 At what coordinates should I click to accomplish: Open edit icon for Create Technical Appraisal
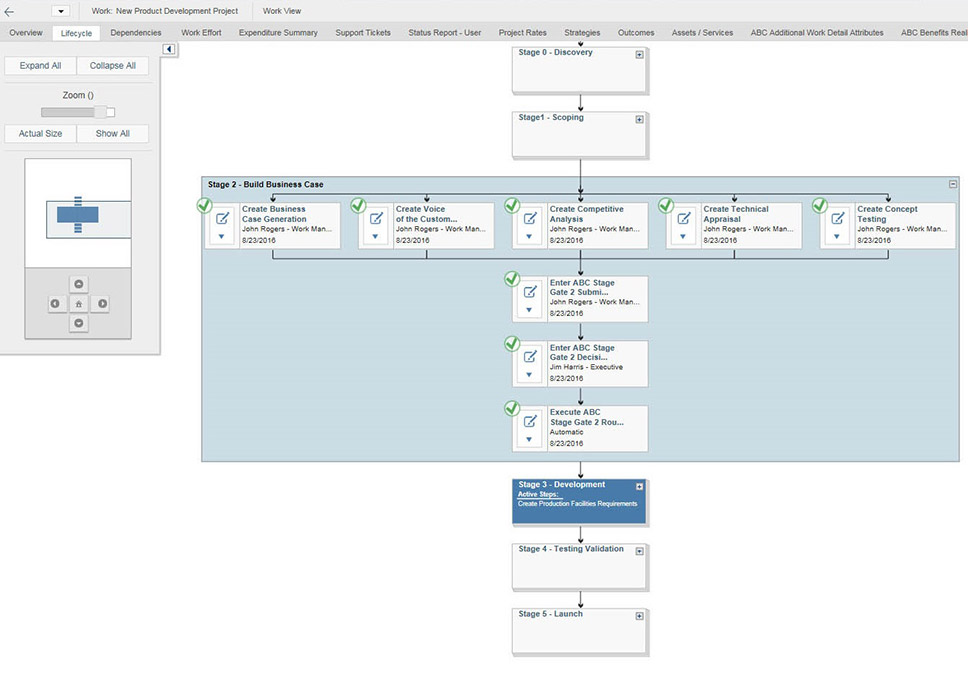pyautogui.click(x=683, y=218)
